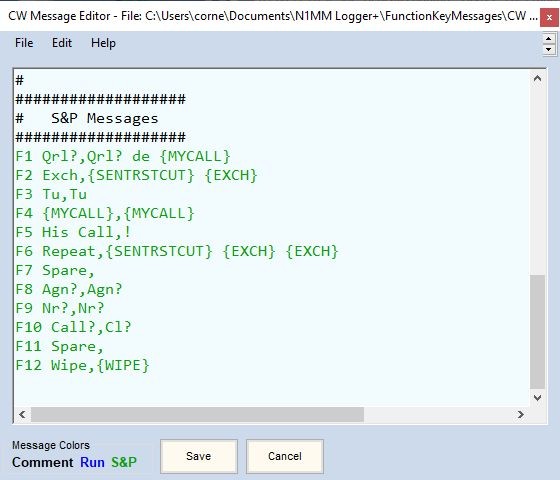Click the Save button
This screenshot has height=480, width=560.
[199, 456]
